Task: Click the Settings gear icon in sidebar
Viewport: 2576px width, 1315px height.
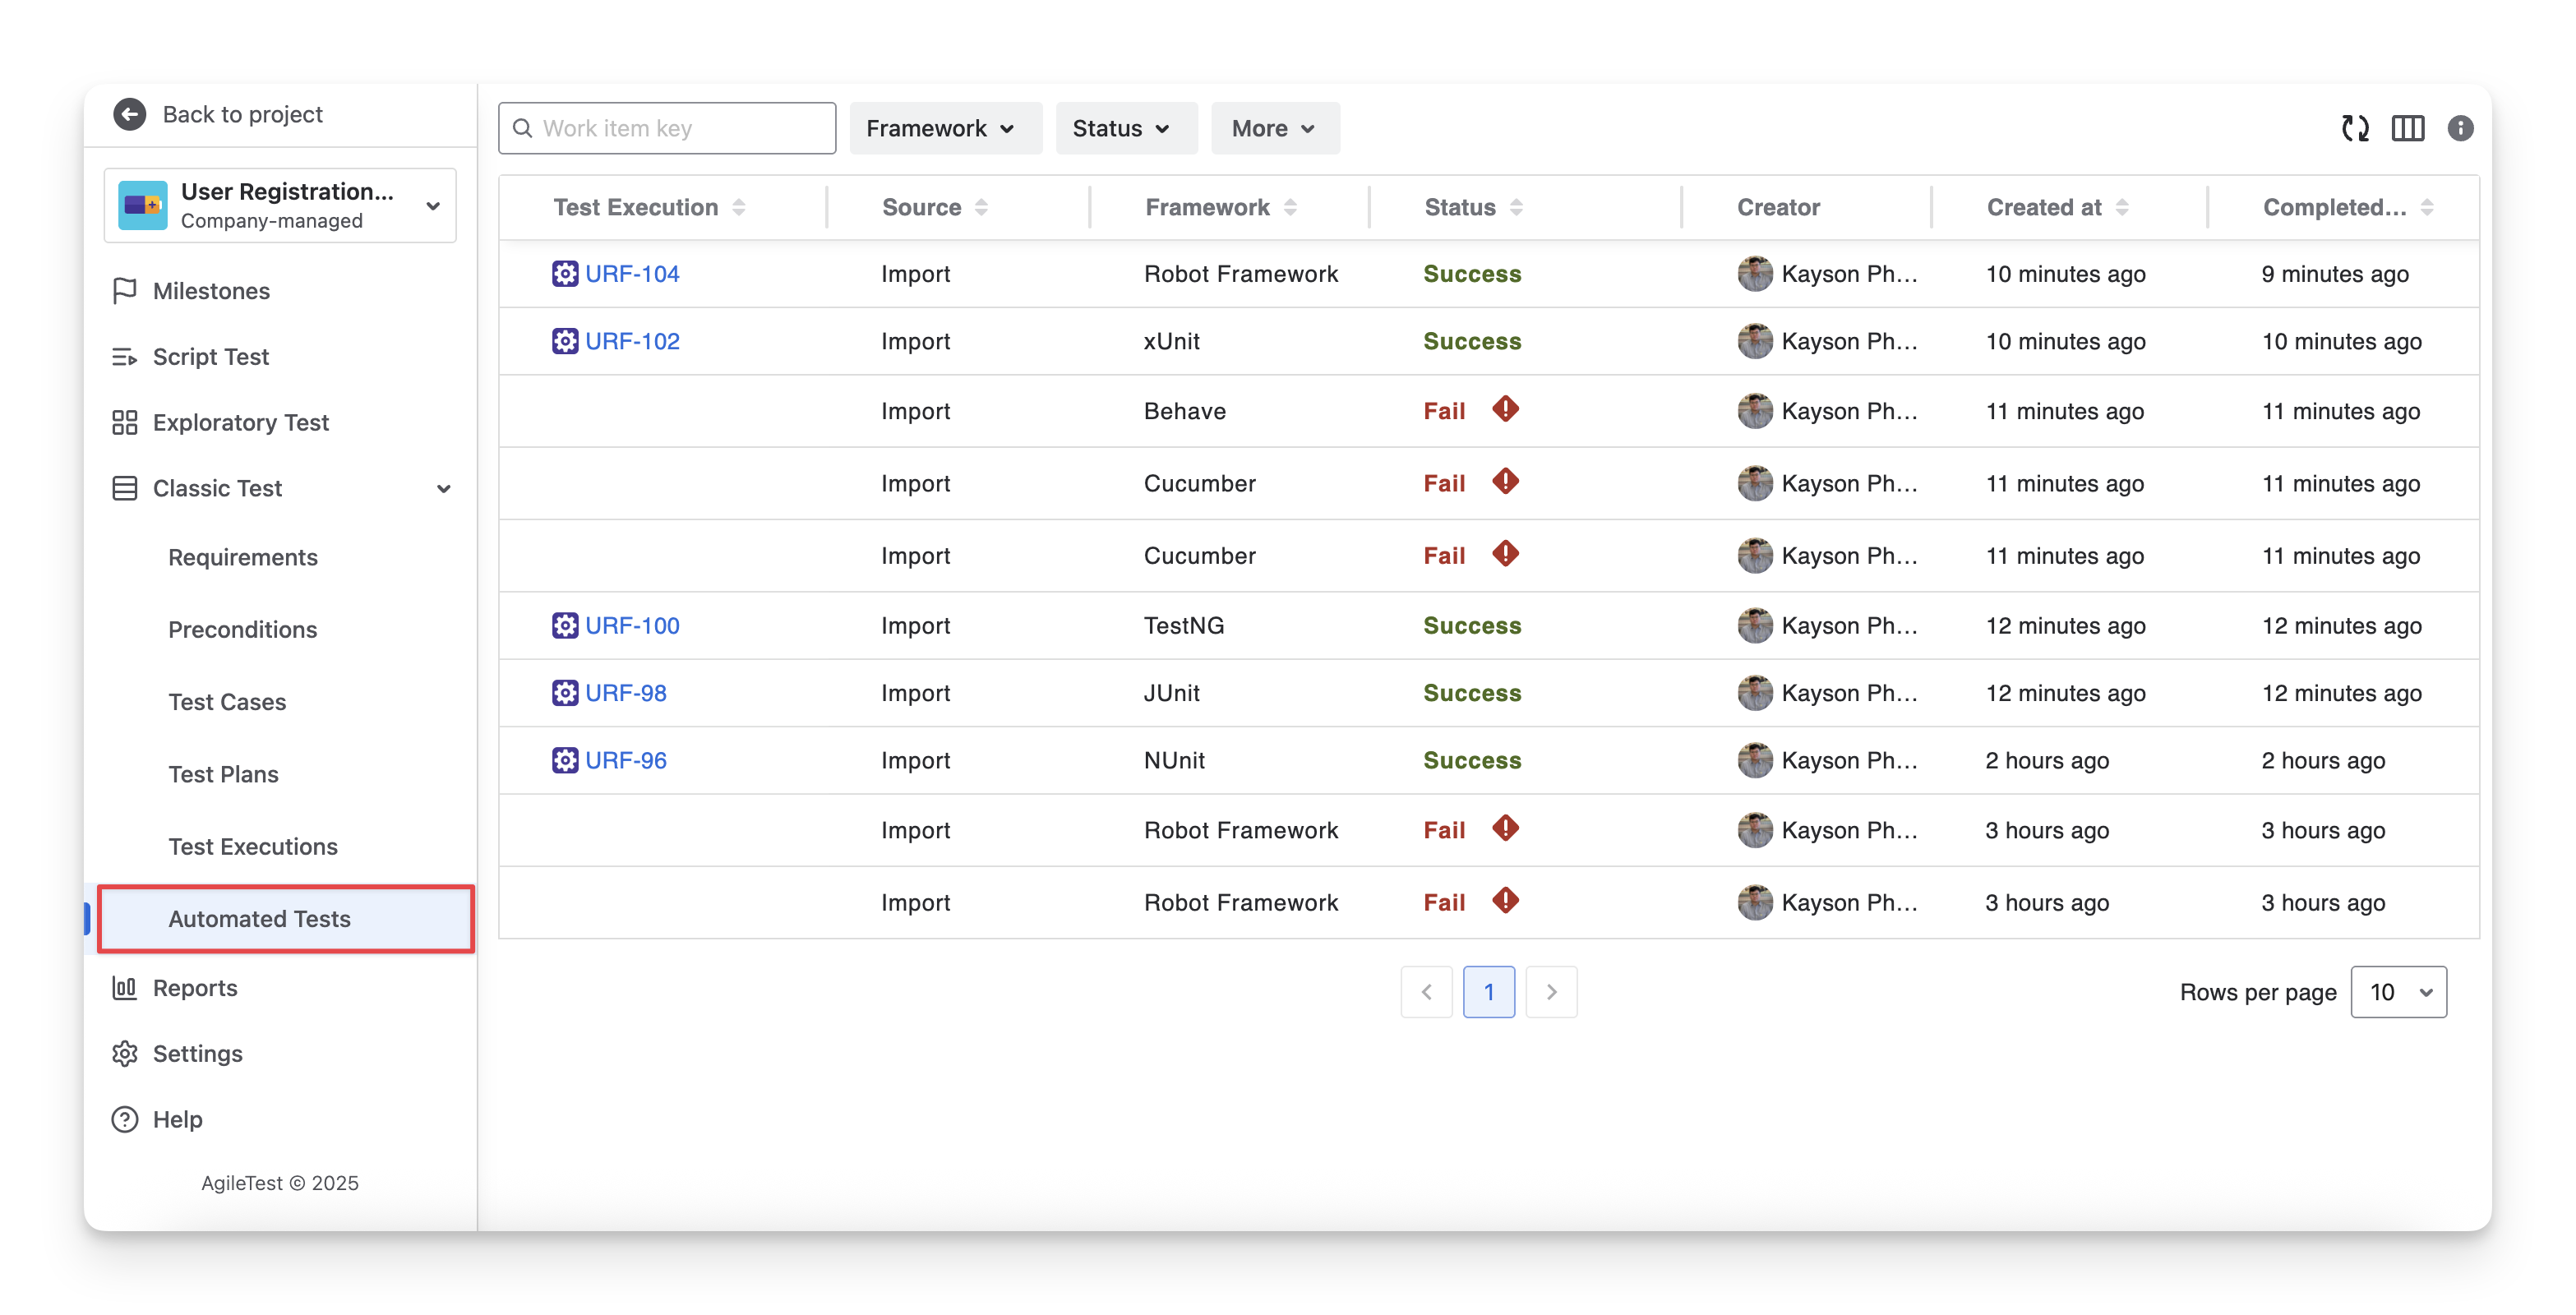Action: pos(125,1054)
